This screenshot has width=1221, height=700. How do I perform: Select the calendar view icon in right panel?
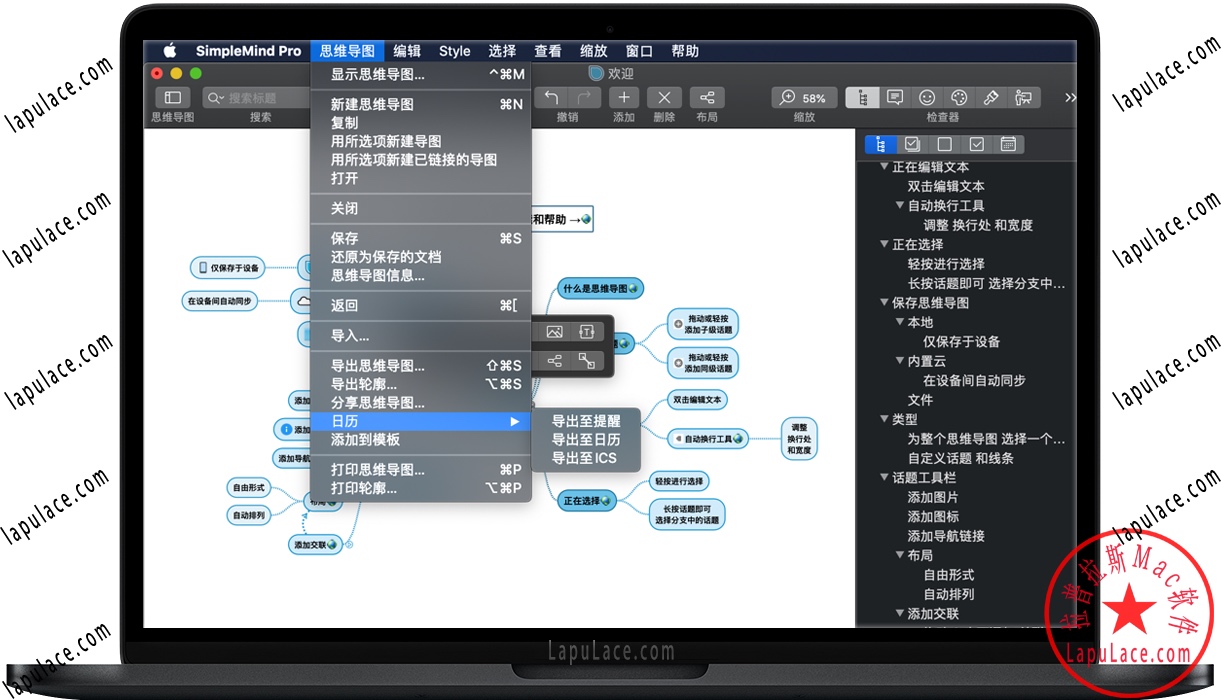click(1009, 144)
